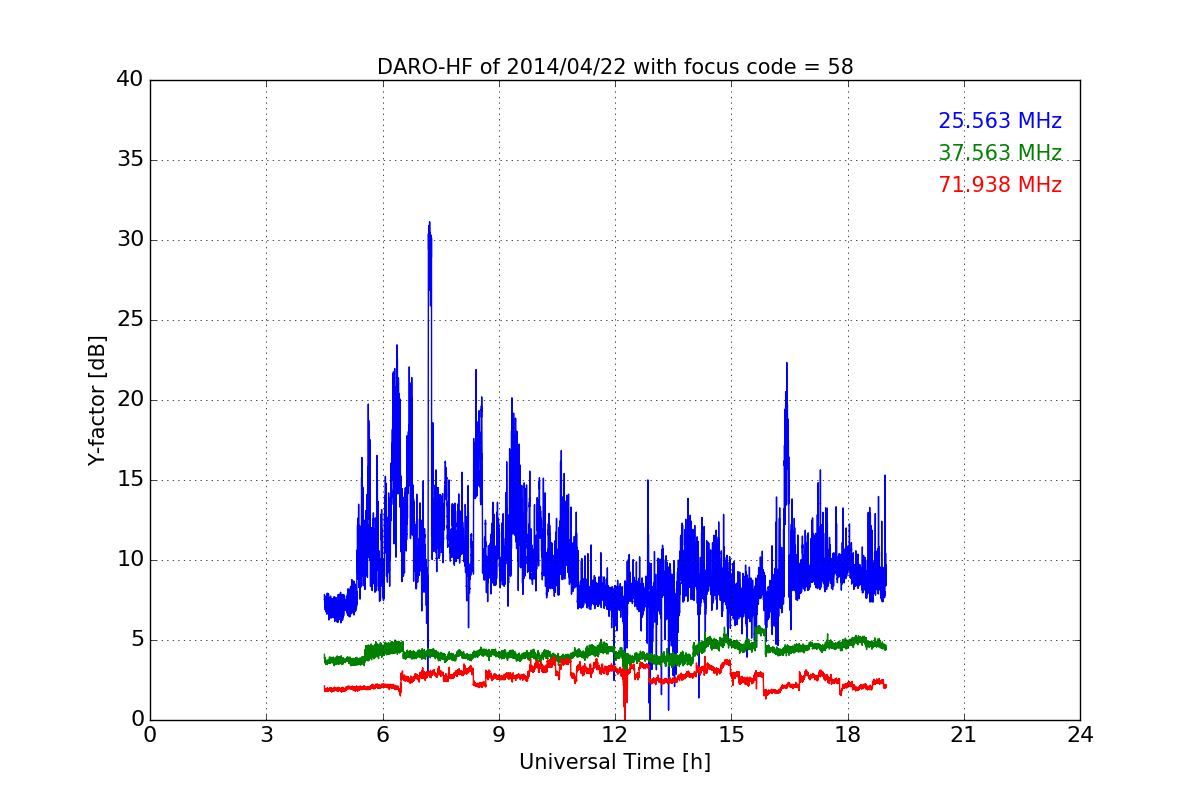The height and width of the screenshot is (800, 1200).
Task: Click the x-axis tick label 9
Action: 499,735
